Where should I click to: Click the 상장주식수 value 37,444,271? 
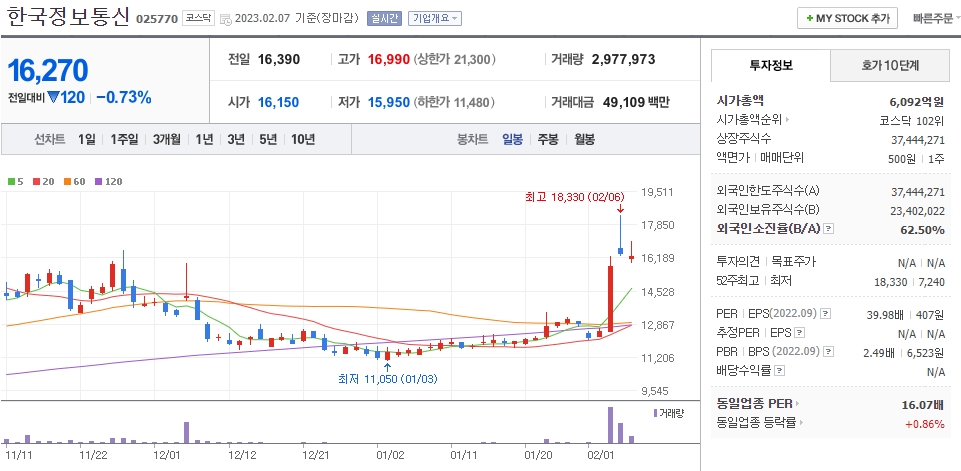point(917,140)
